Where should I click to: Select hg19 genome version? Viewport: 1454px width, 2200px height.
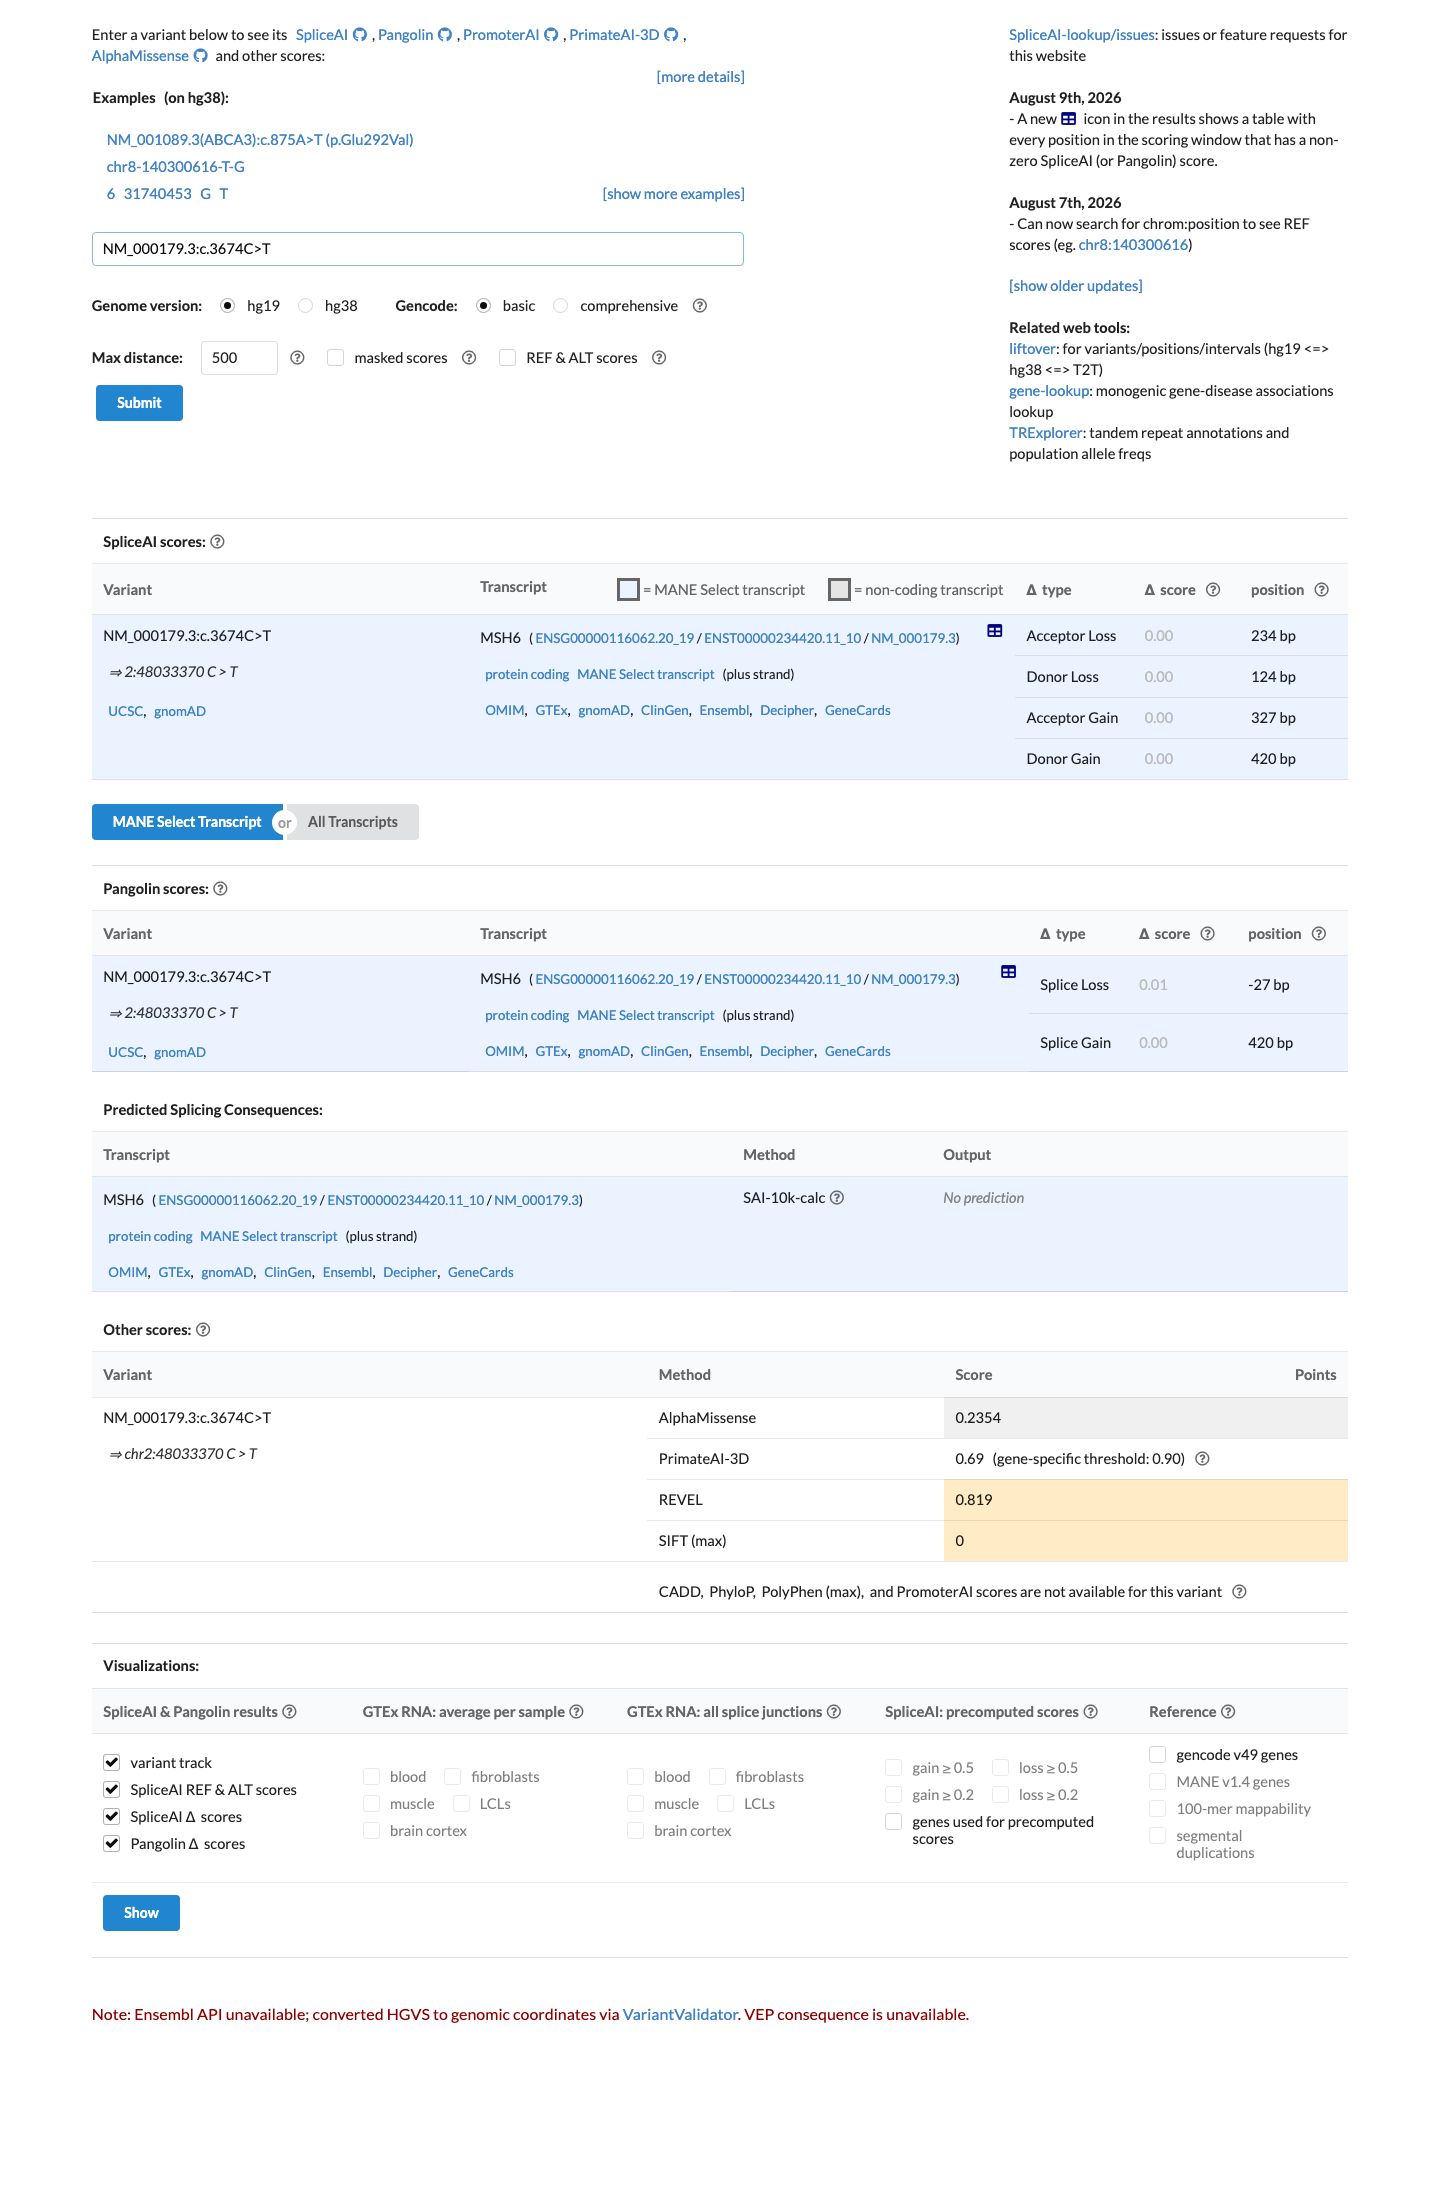[228, 306]
